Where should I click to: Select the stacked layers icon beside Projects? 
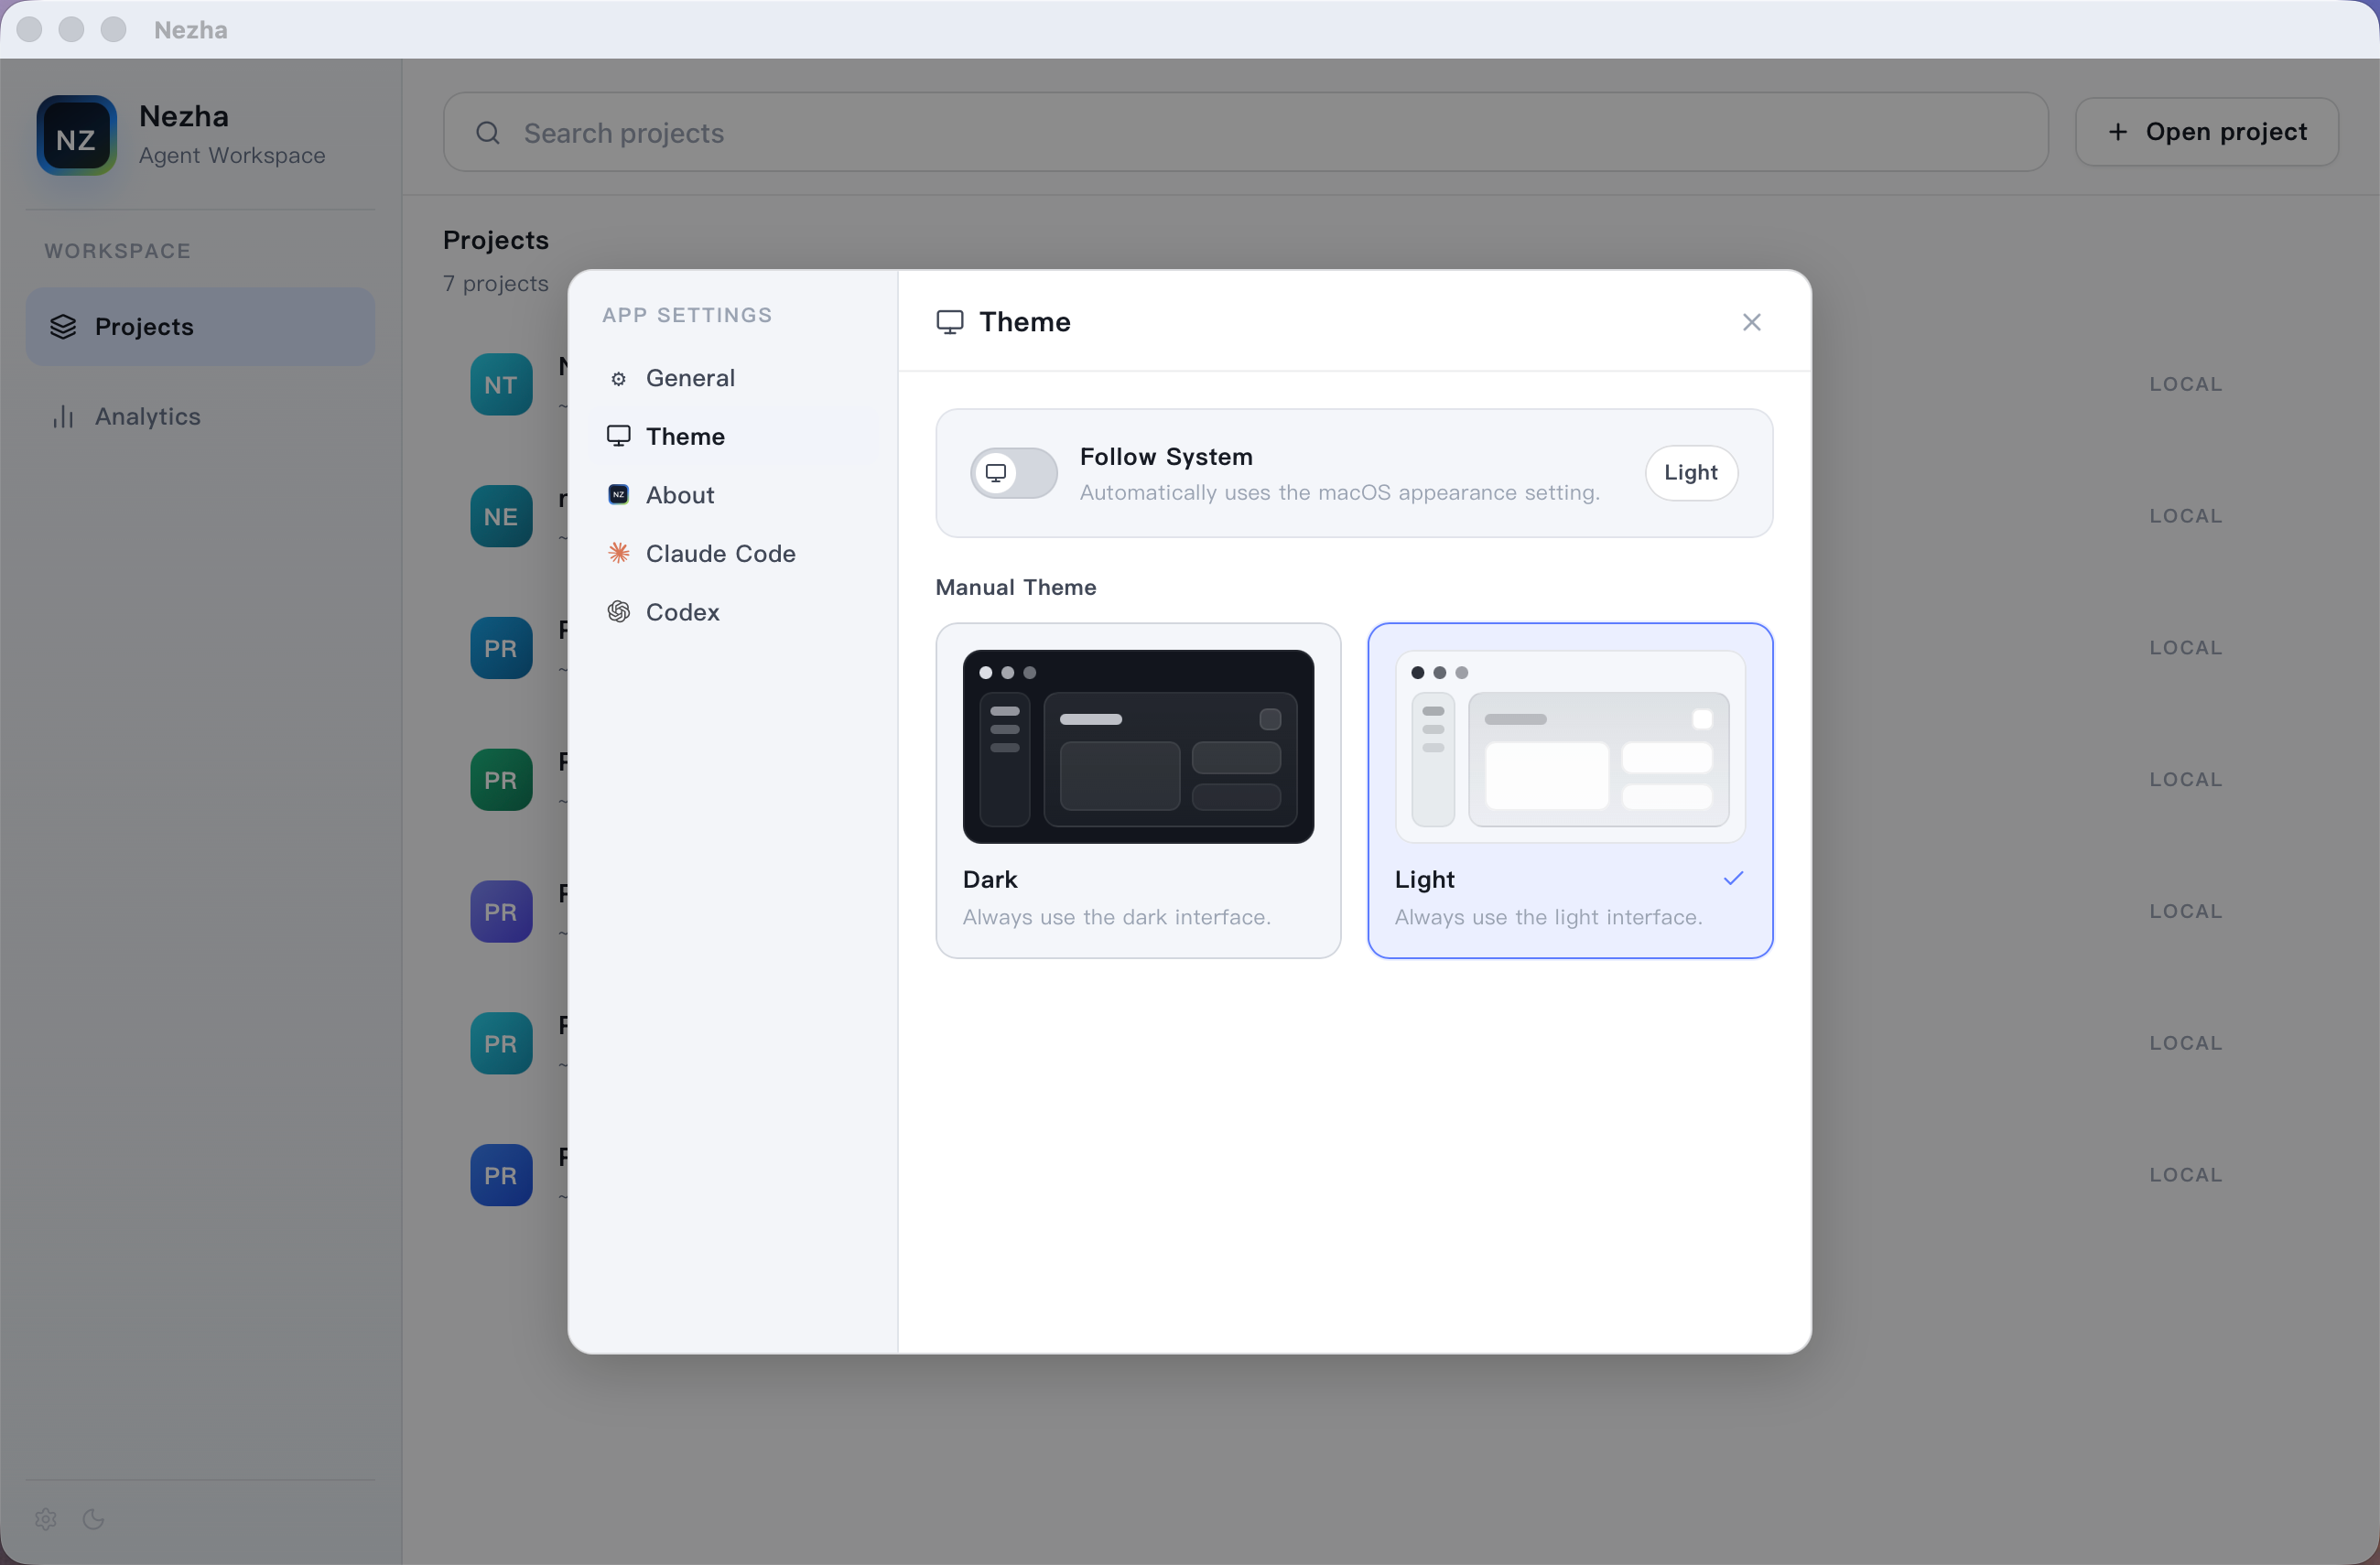[62, 326]
